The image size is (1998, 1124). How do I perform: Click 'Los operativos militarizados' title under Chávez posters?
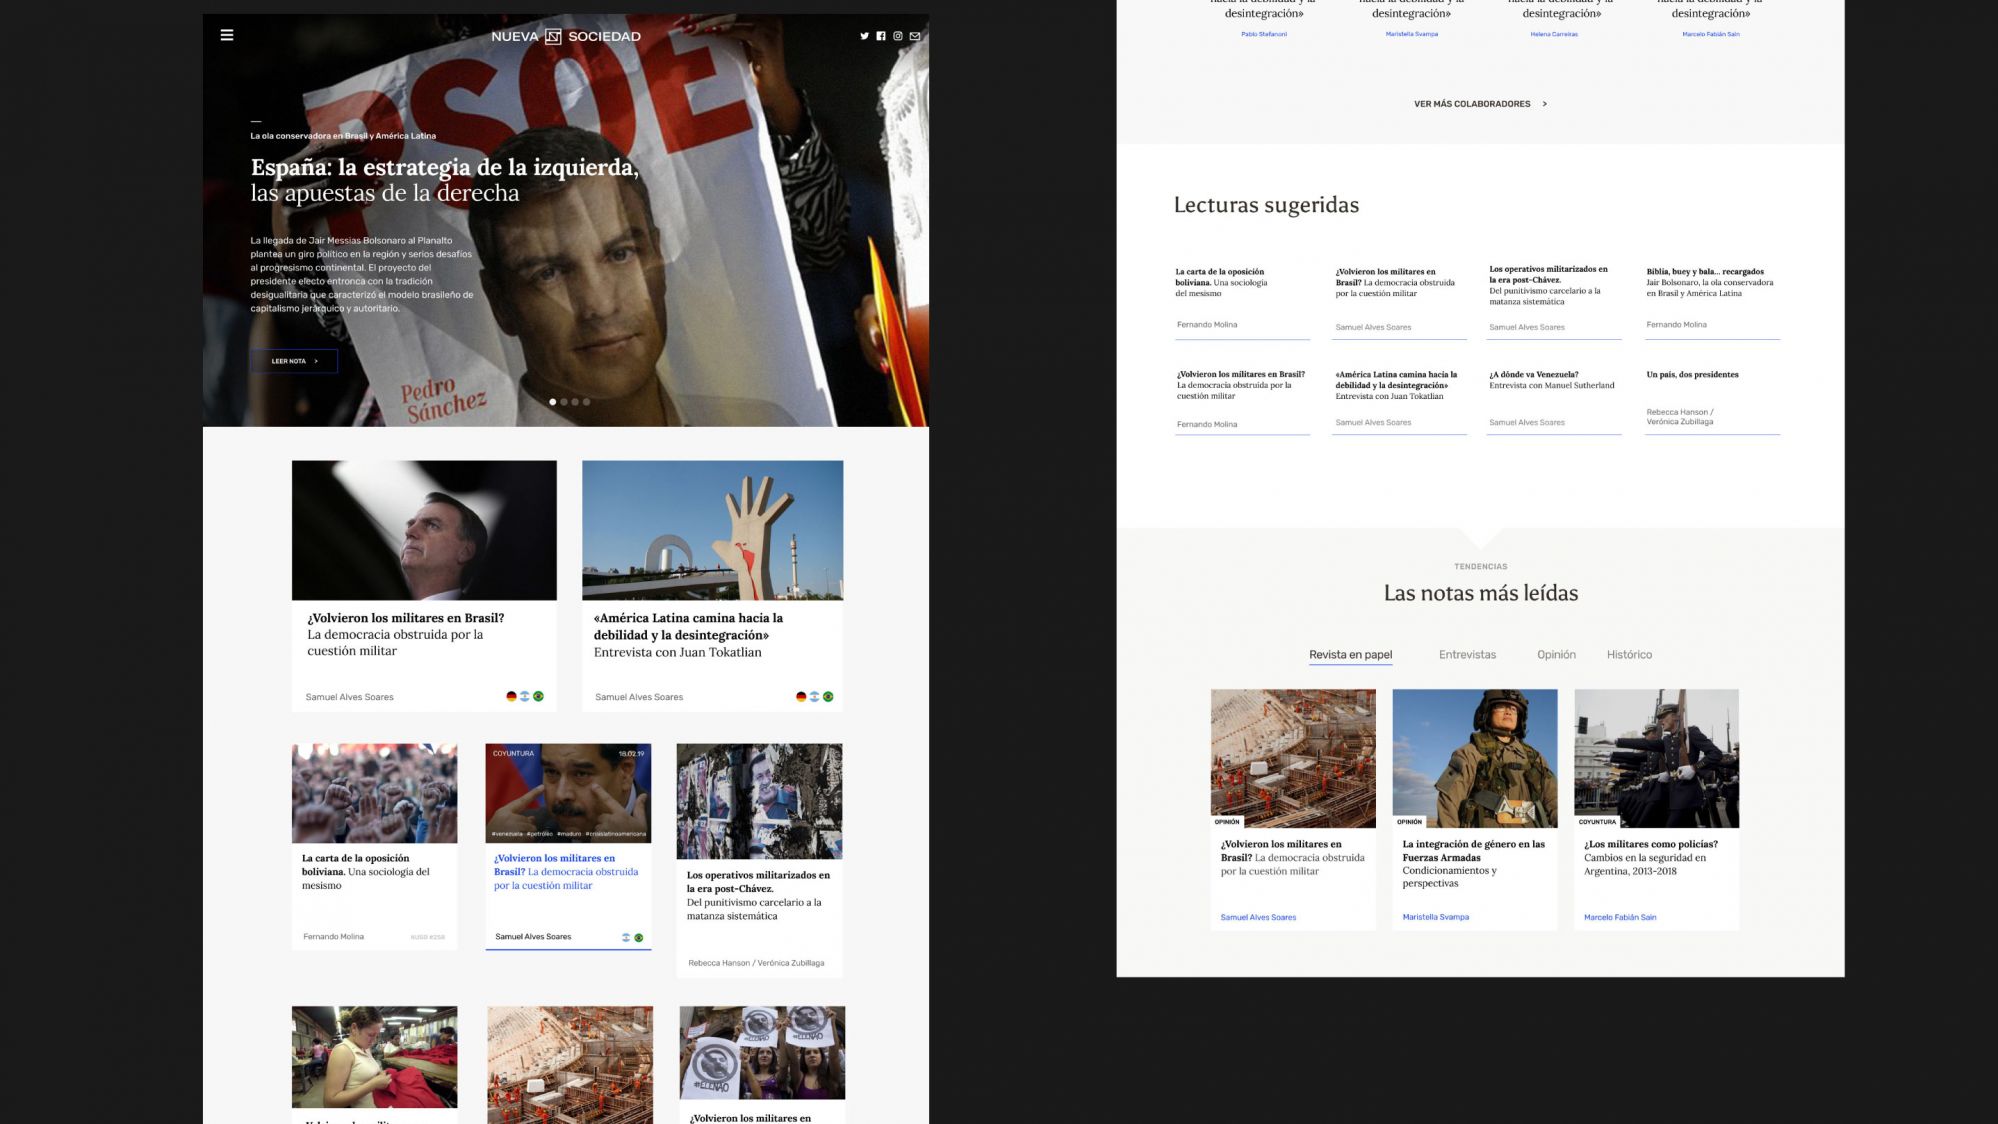tap(758, 882)
